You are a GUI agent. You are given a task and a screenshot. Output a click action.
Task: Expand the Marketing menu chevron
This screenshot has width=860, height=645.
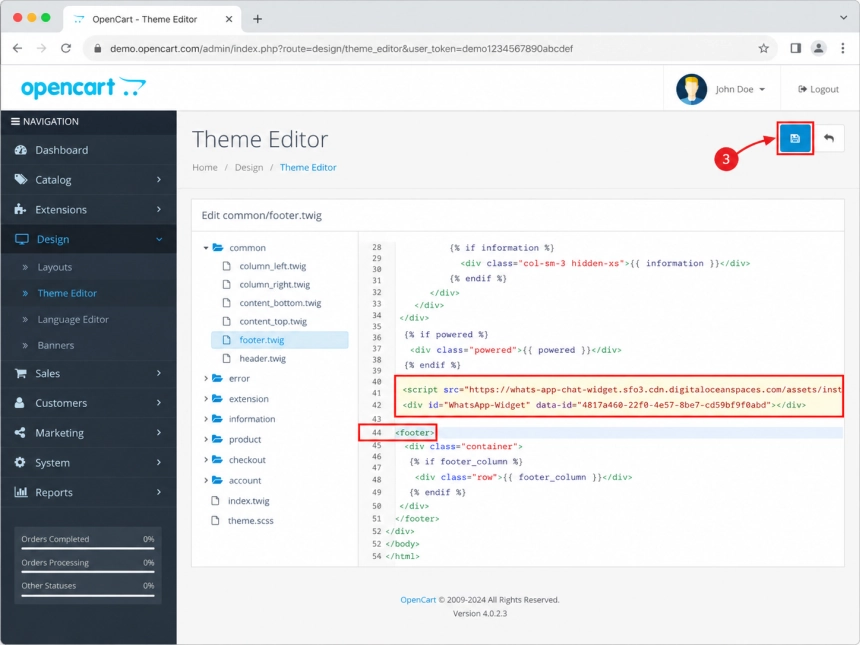(159, 432)
